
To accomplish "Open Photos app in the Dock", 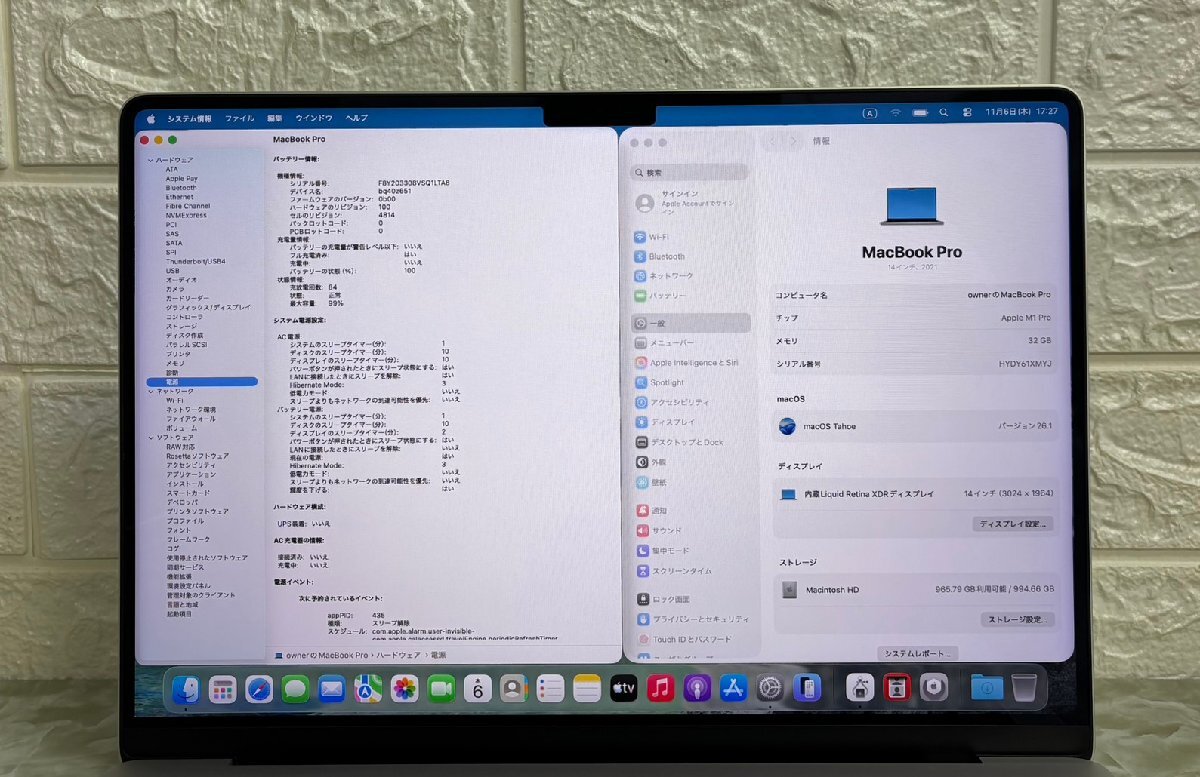I will tap(404, 688).
